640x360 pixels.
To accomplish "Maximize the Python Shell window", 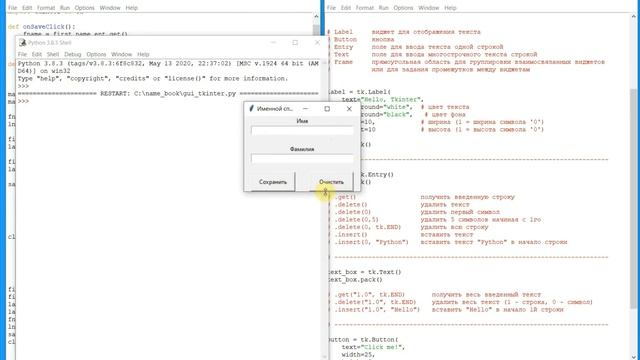I will tap(295, 42).
